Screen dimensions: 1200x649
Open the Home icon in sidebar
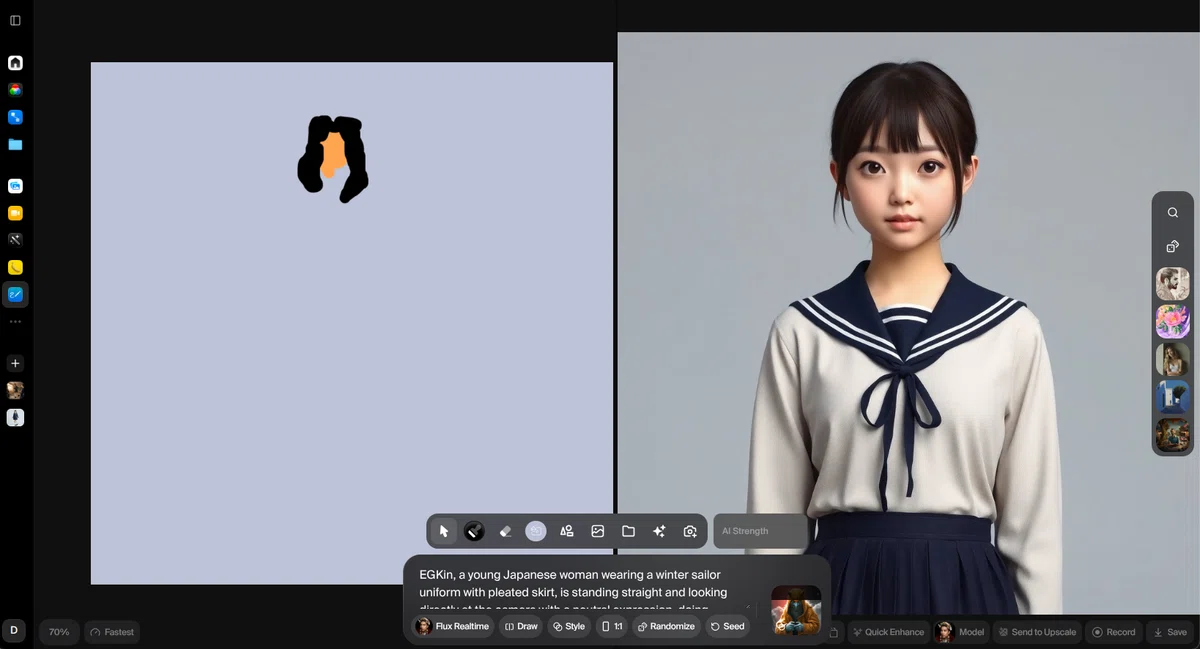15,63
